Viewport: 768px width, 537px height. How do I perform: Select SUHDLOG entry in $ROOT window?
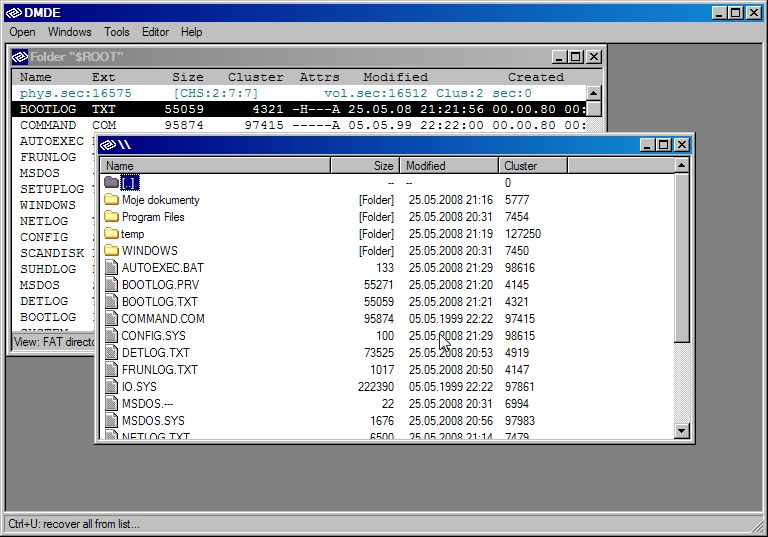(x=48, y=269)
